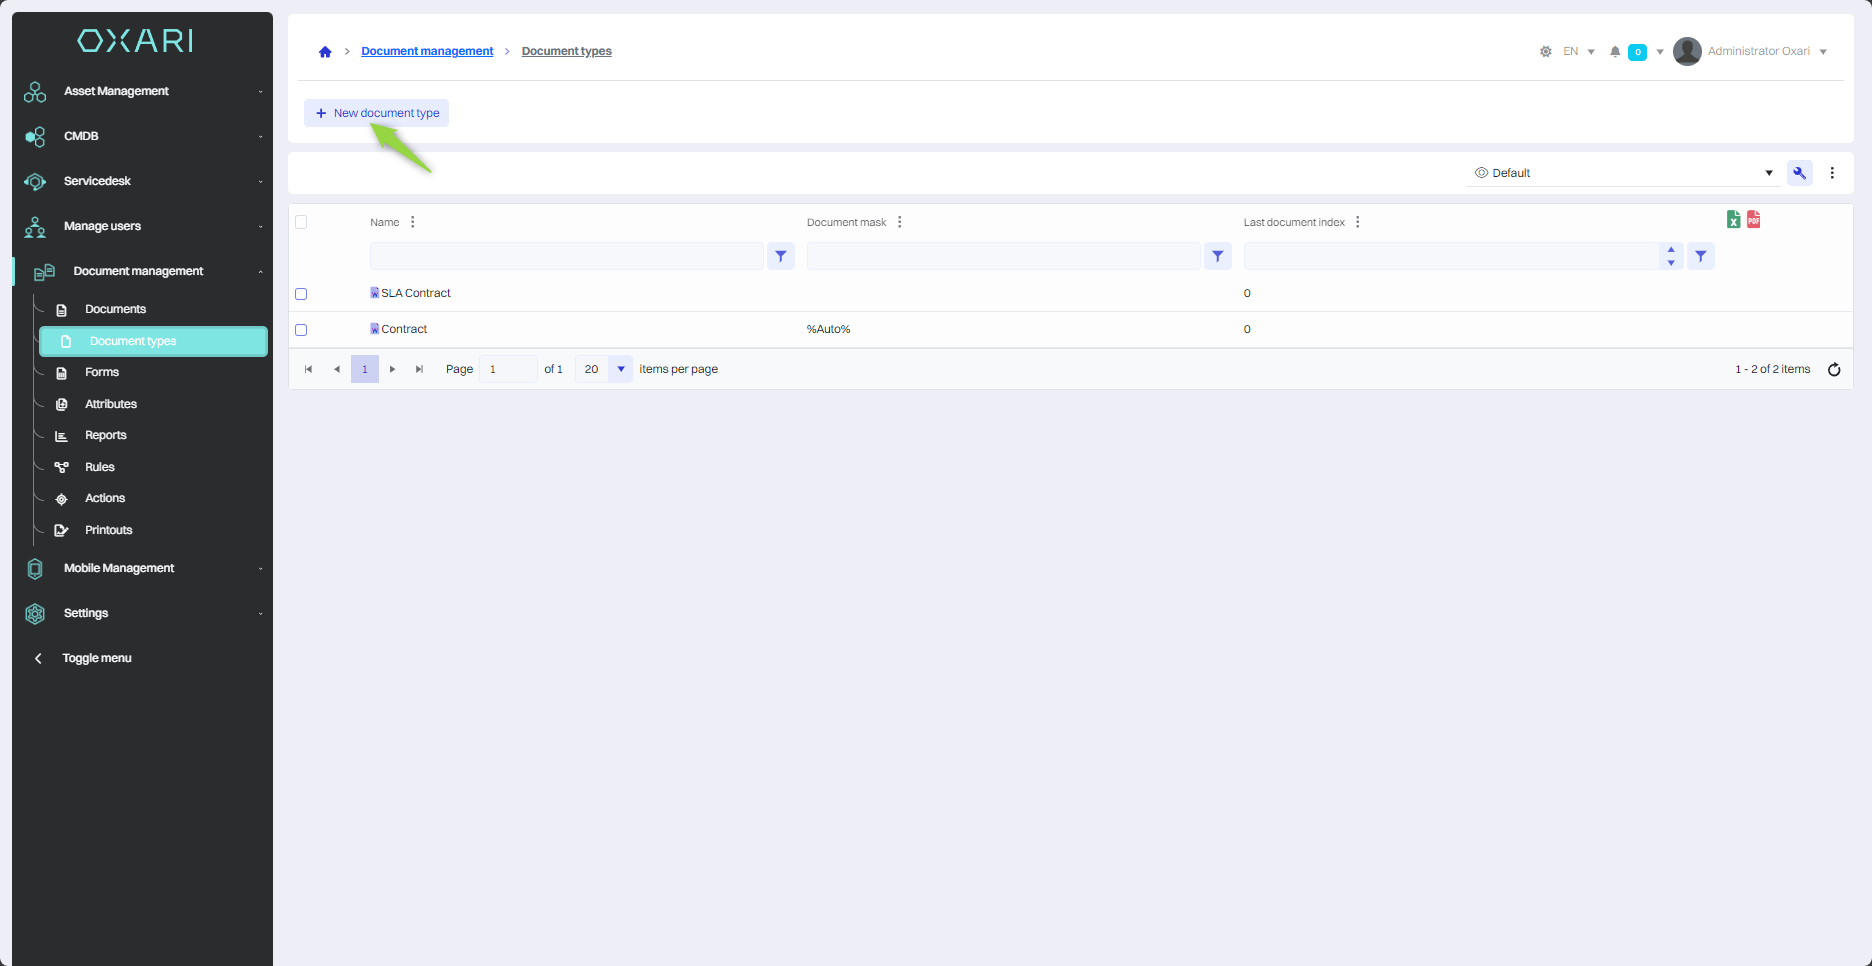Export table to Excel icon
The height and width of the screenshot is (966, 1872).
[1733, 220]
